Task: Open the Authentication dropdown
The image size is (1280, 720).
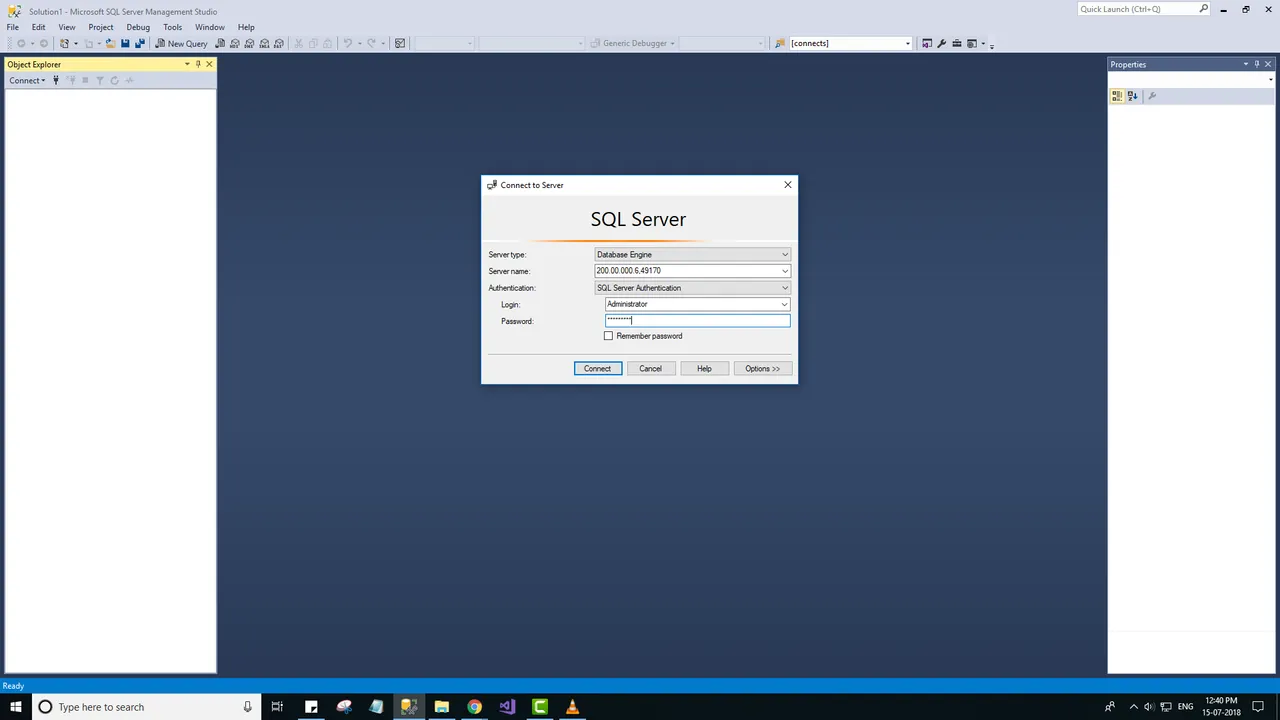Action: 785,288
